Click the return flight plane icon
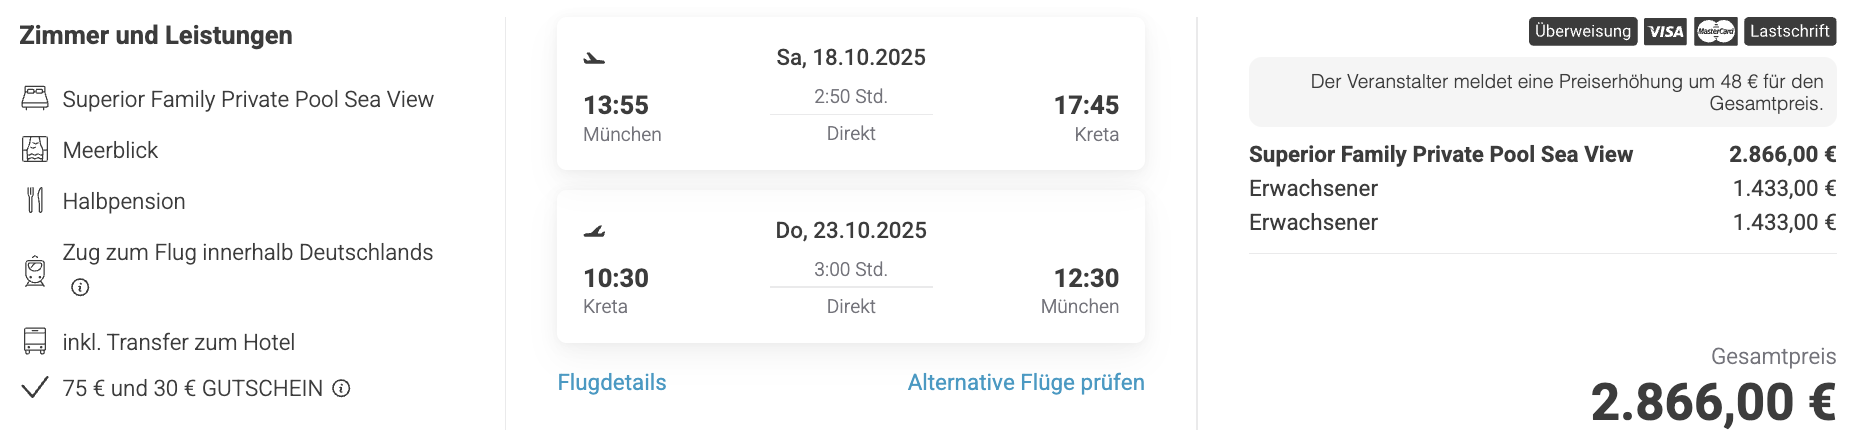The width and height of the screenshot is (1854, 430). (594, 231)
